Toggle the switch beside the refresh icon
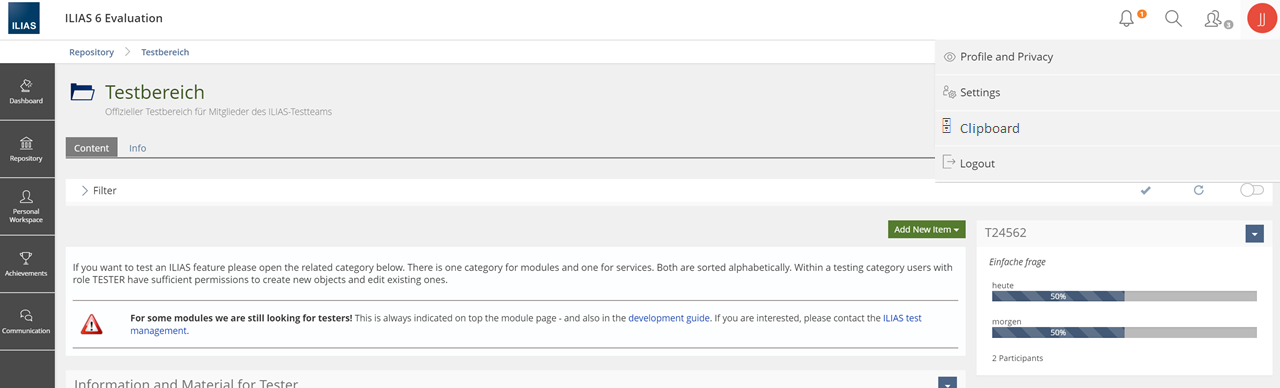This screenshot has width=1280, height=388. [x=1251, y=190]
